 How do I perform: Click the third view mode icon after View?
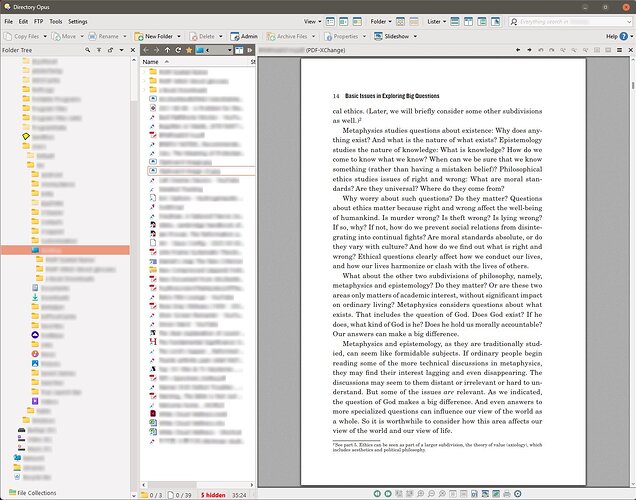[357, 21]
